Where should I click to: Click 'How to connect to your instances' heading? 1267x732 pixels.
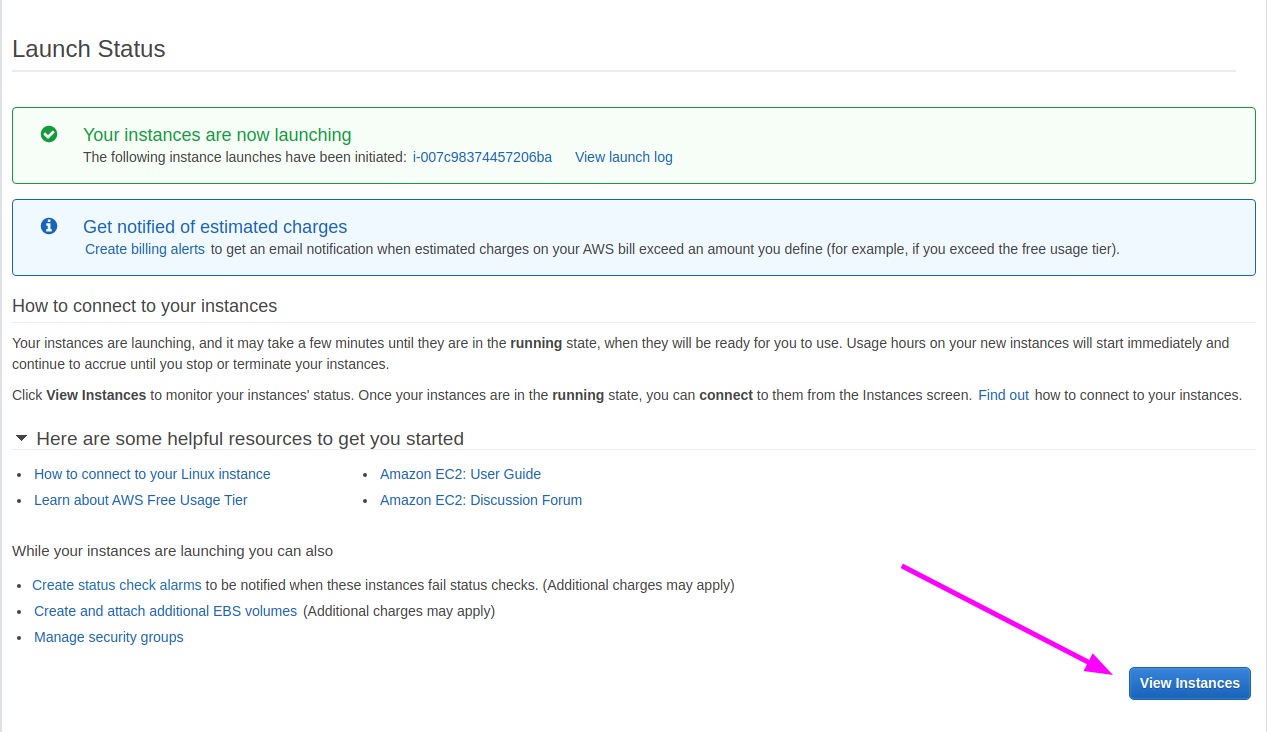coord(144,306)
